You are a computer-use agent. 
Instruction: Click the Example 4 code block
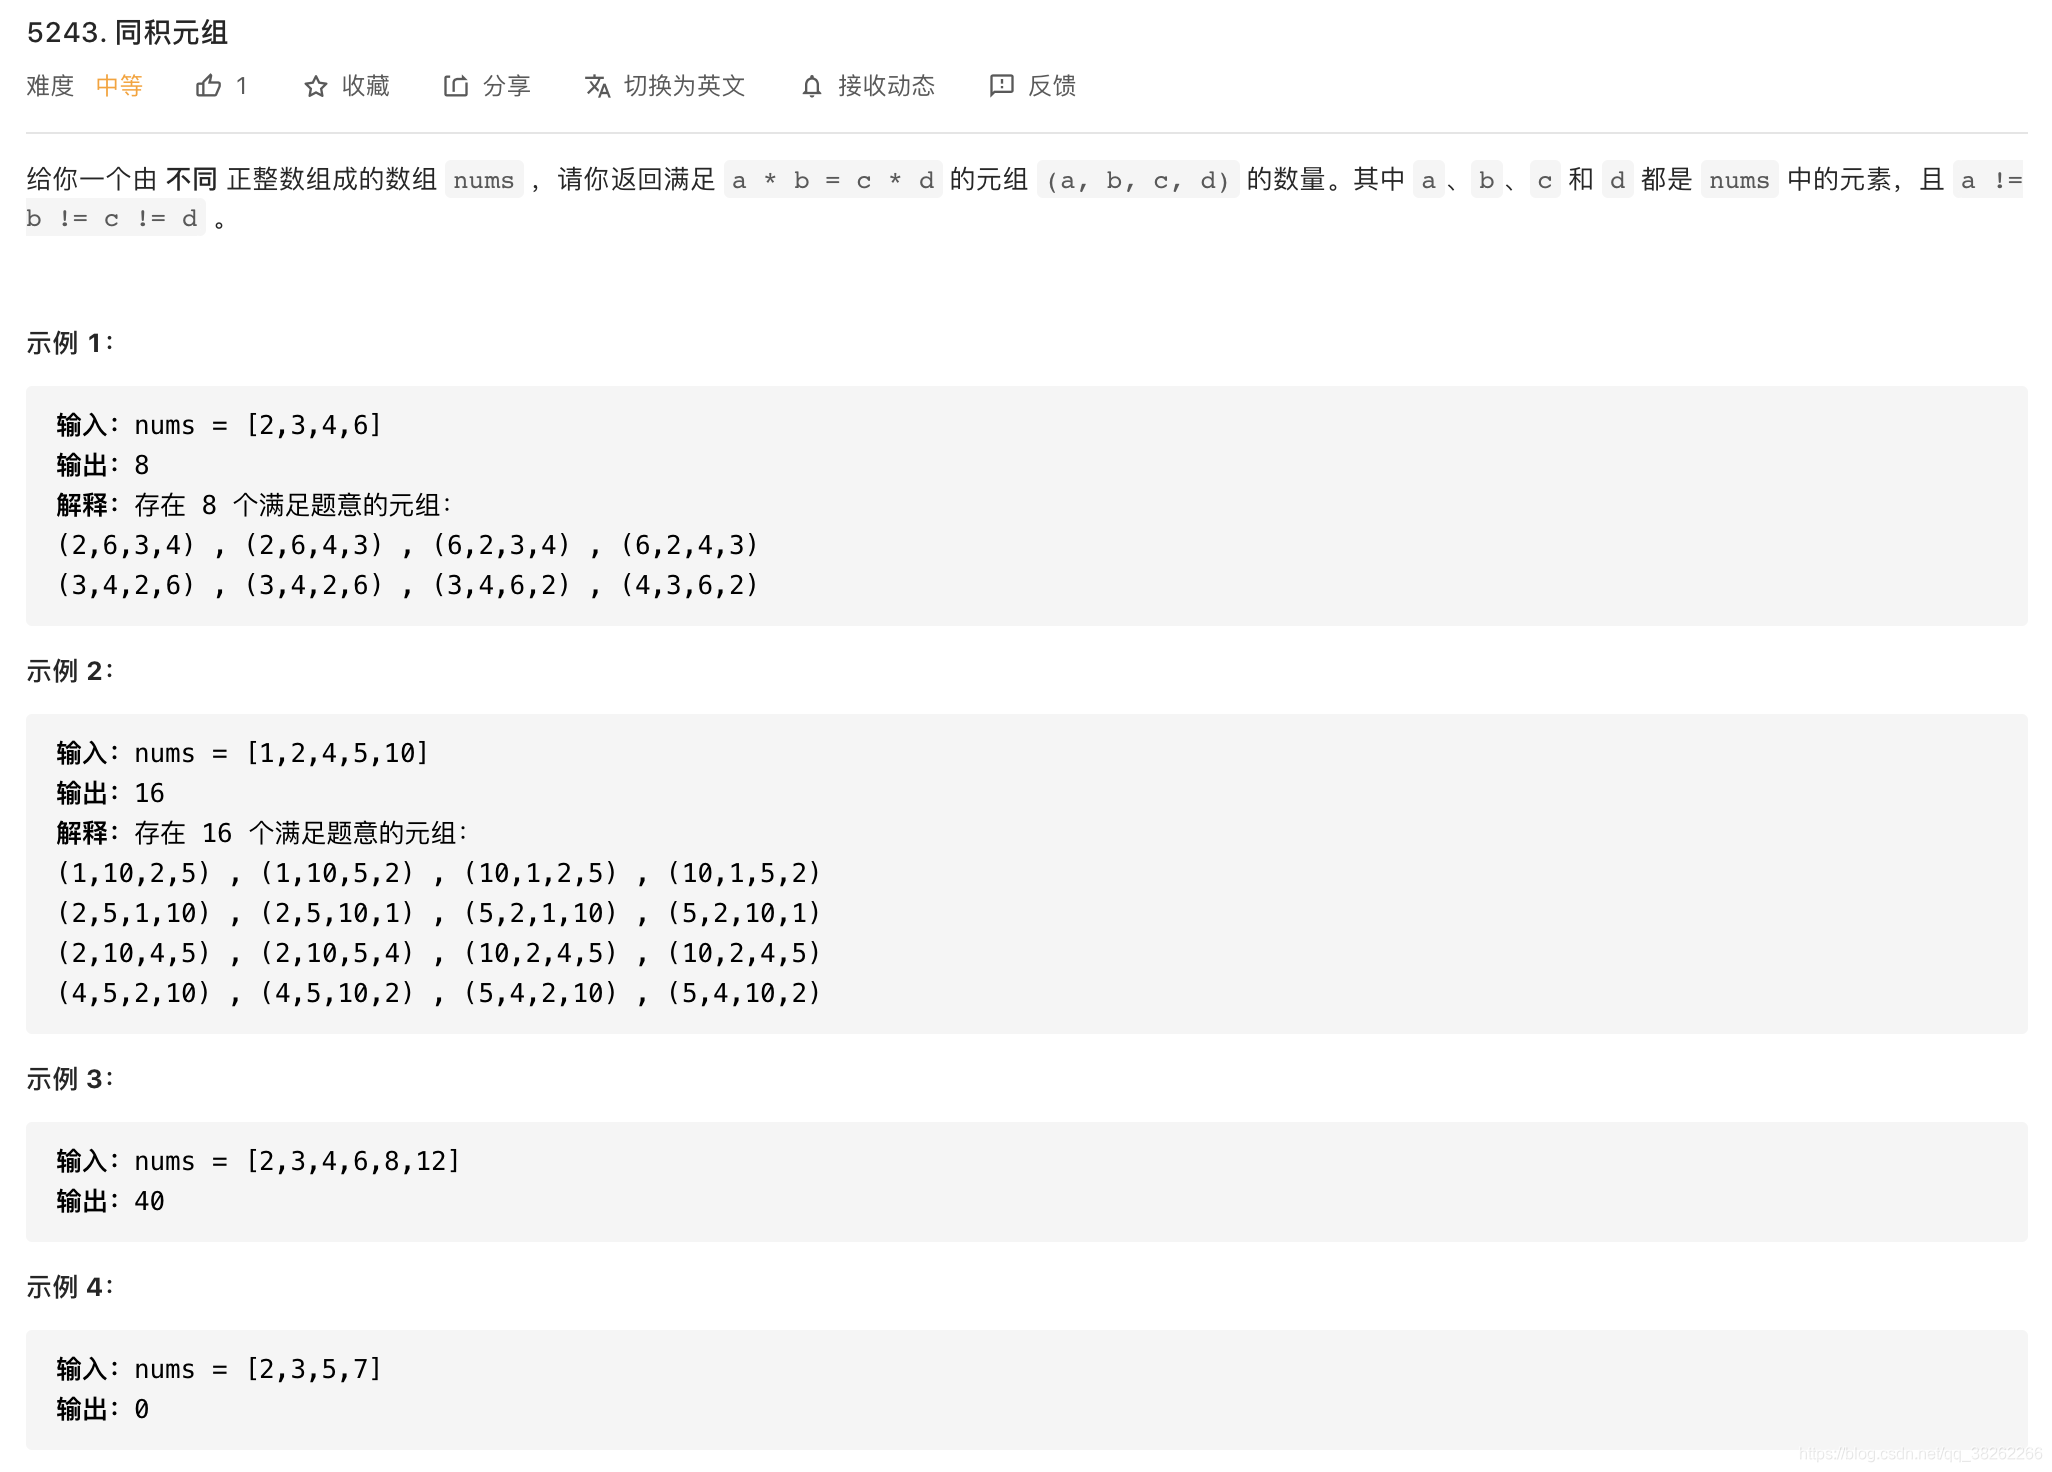(x=1026, y=1389)
